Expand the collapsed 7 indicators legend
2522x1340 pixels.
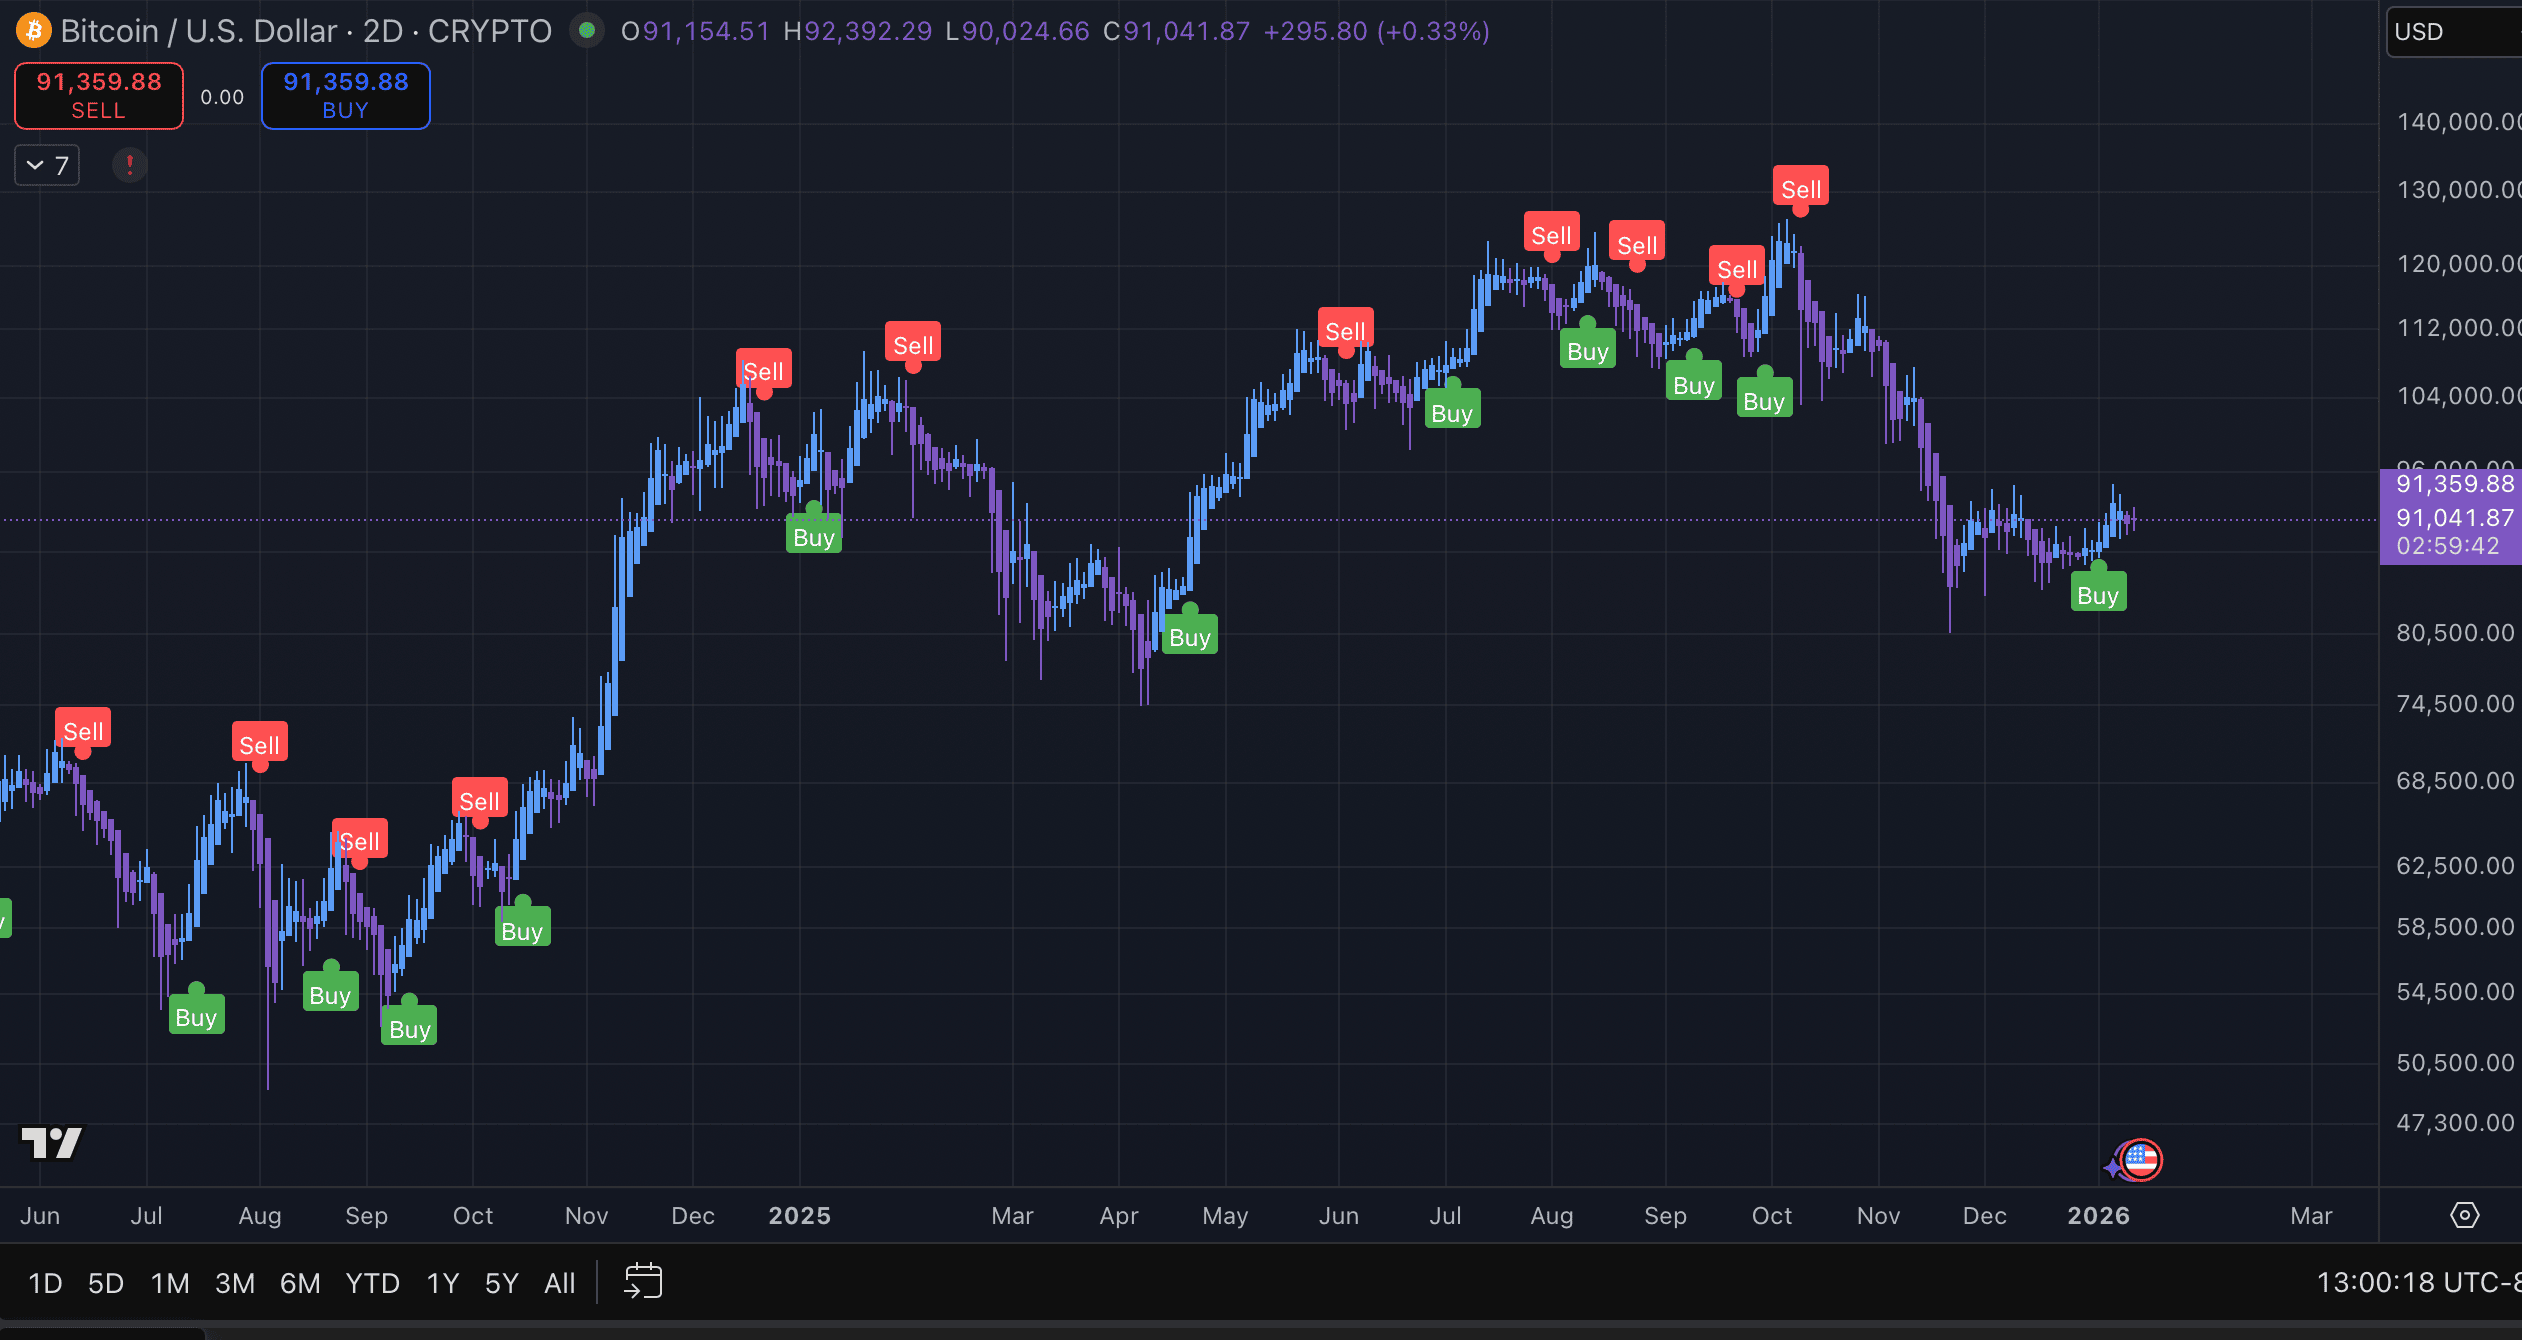(x=47, y=165)
